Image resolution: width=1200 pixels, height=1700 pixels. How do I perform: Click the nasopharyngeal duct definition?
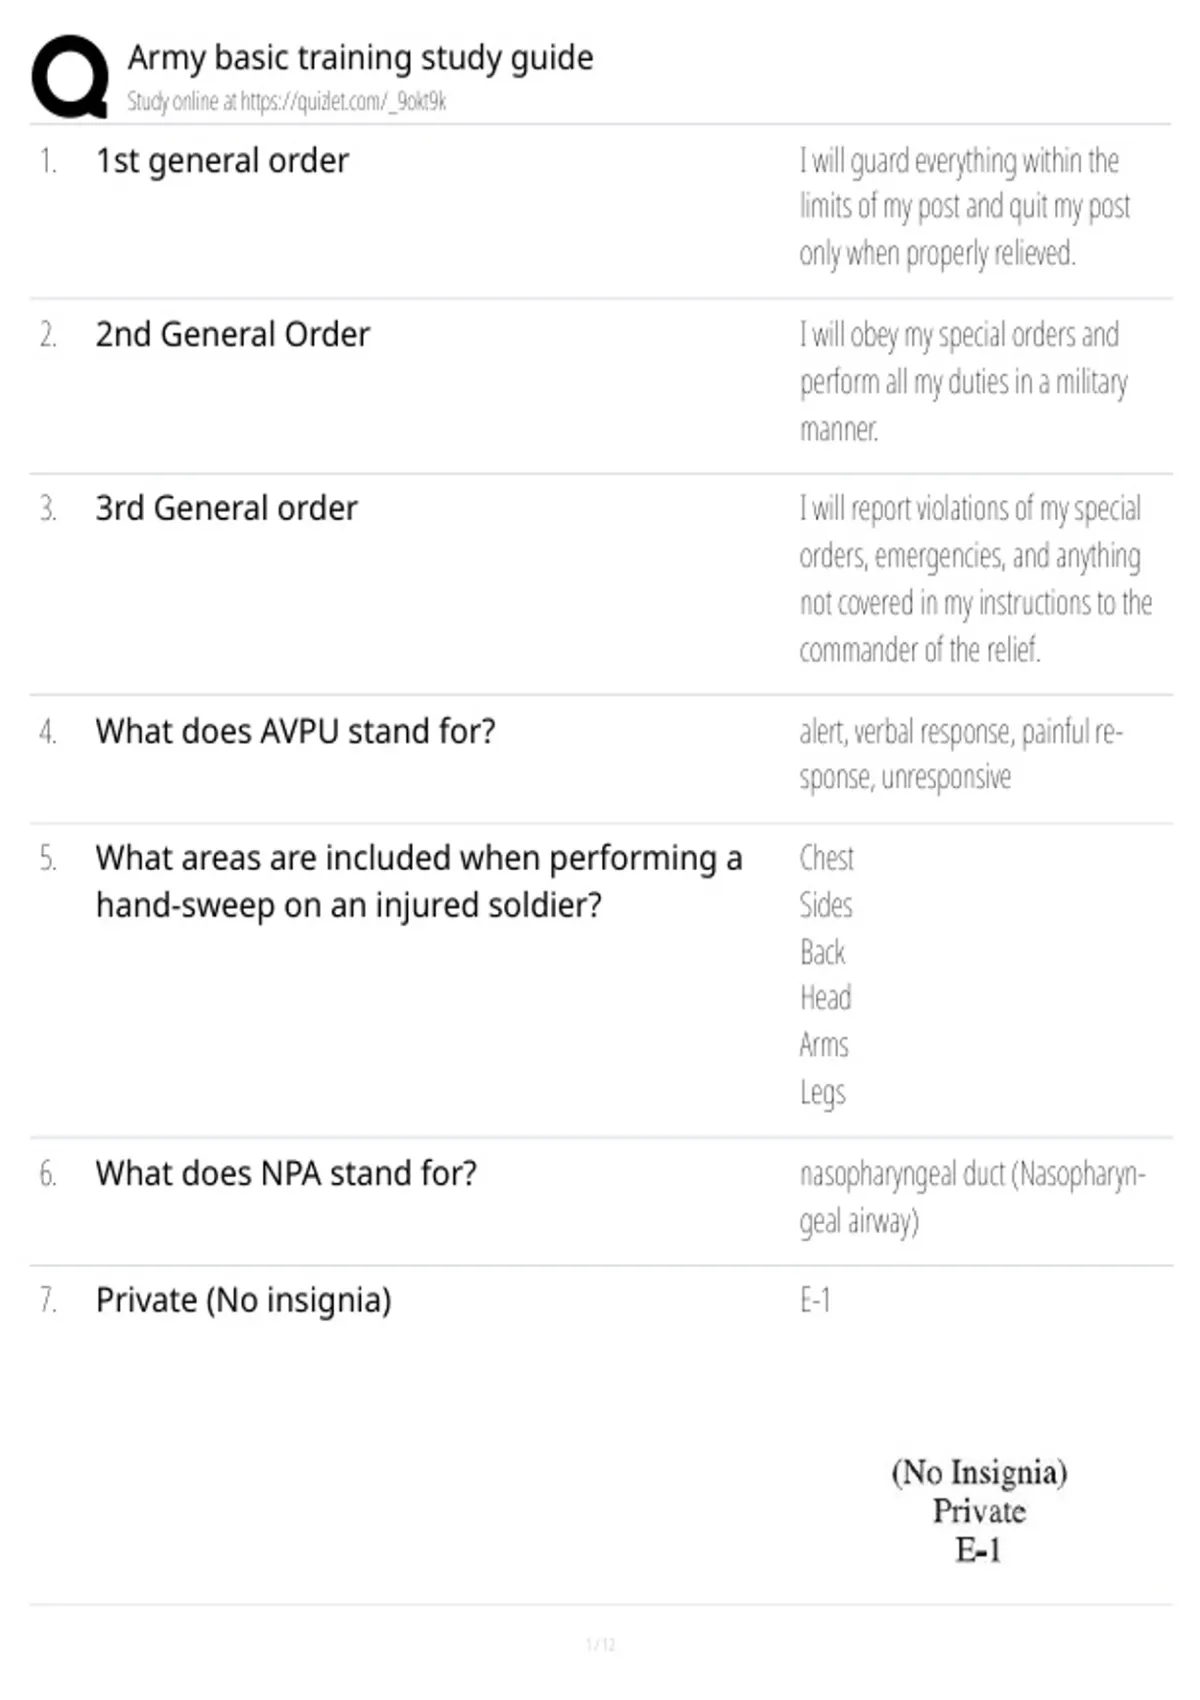(972, 1197)
